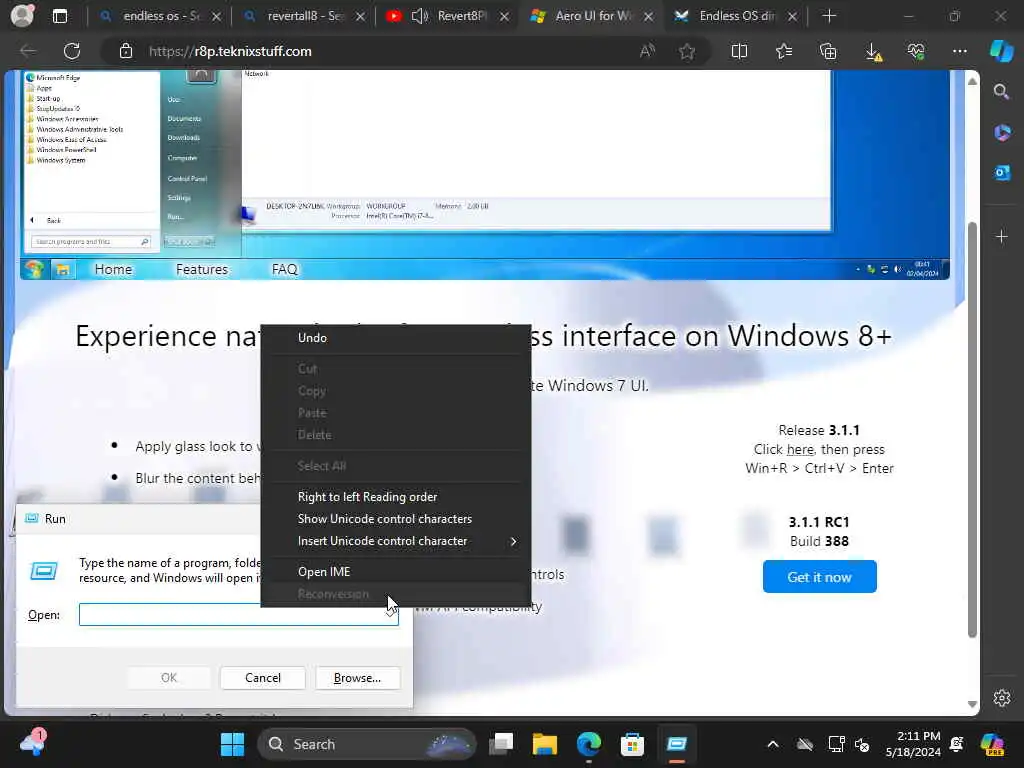Click the Run app taskbar icon
1024x768 pixels.
coord(677,744)
